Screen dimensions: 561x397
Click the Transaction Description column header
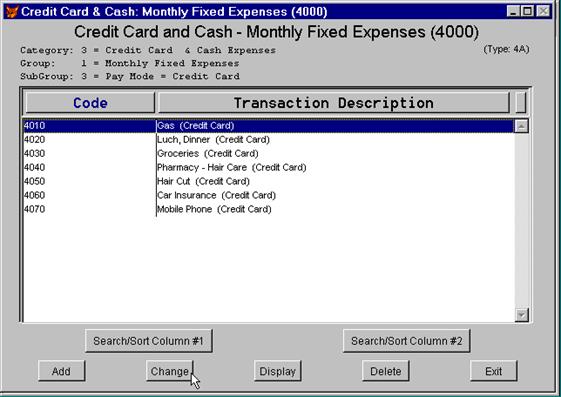pyautogui.click(x=333, y=103)
